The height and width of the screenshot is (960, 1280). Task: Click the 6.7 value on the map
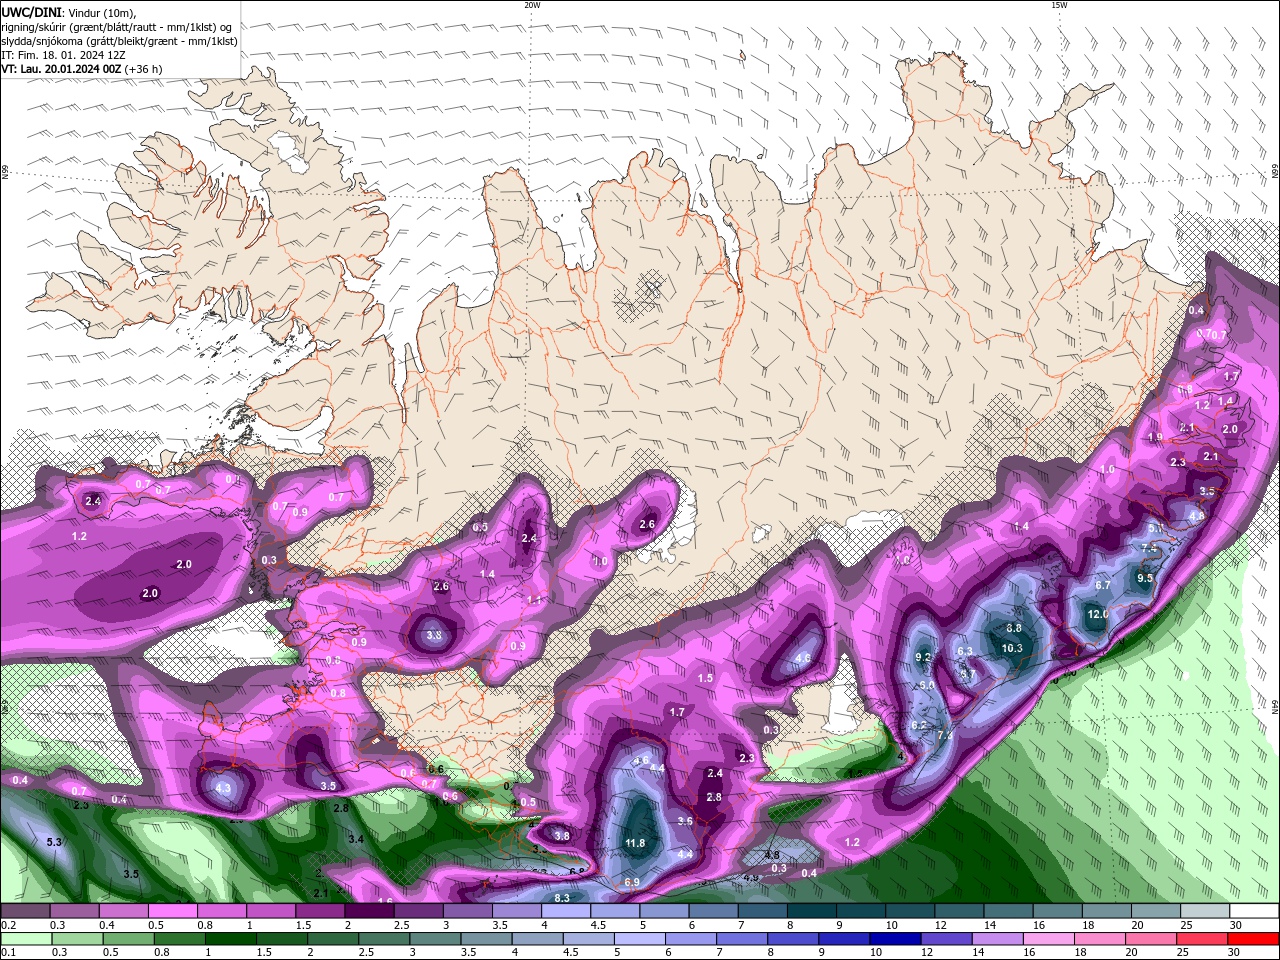tap(1103, 585)
